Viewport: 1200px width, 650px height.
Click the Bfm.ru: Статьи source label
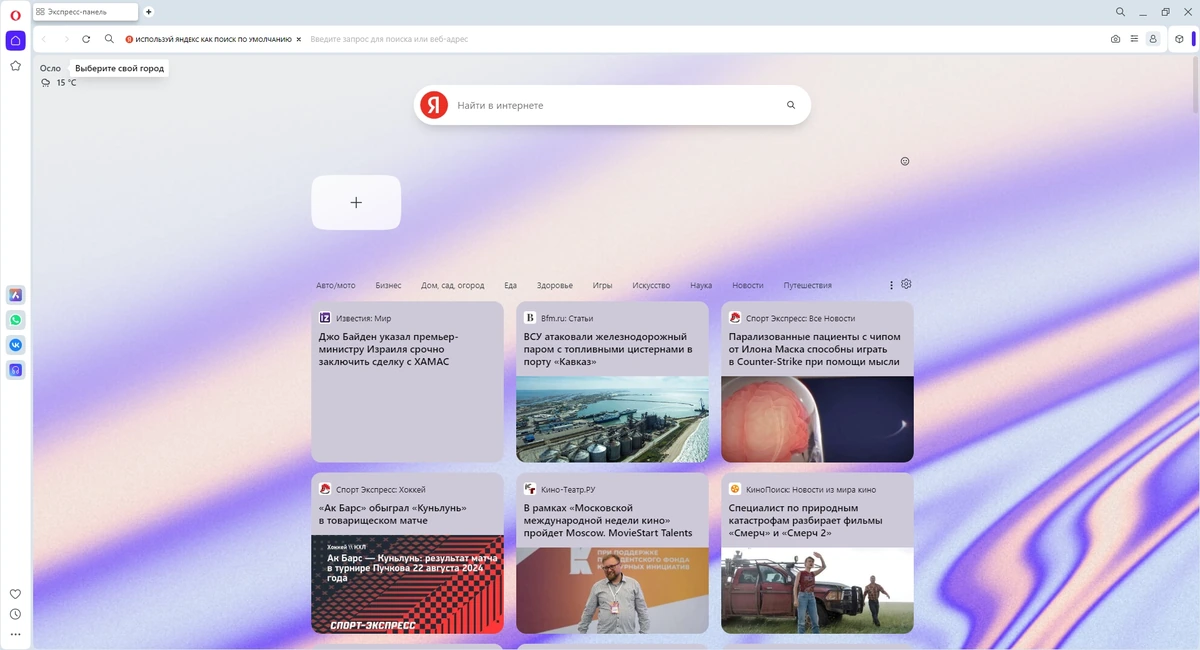[567, 318]
